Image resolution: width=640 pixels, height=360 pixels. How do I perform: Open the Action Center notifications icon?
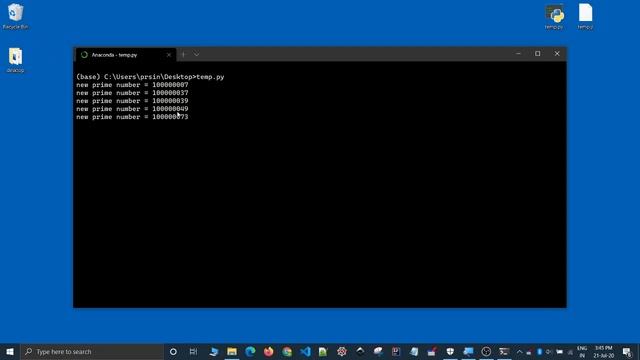click(628, 351)
